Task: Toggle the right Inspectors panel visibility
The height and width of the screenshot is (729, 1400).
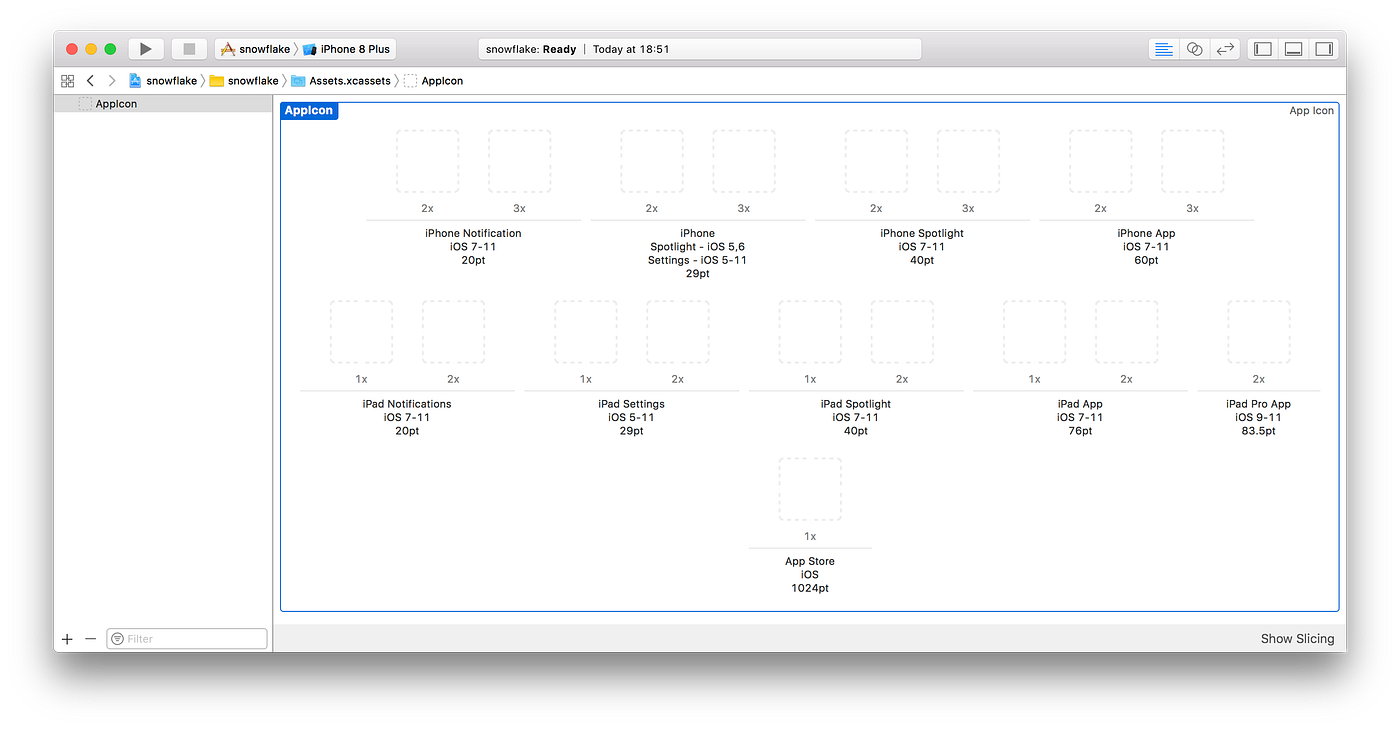Action: tap(1324, 48)
